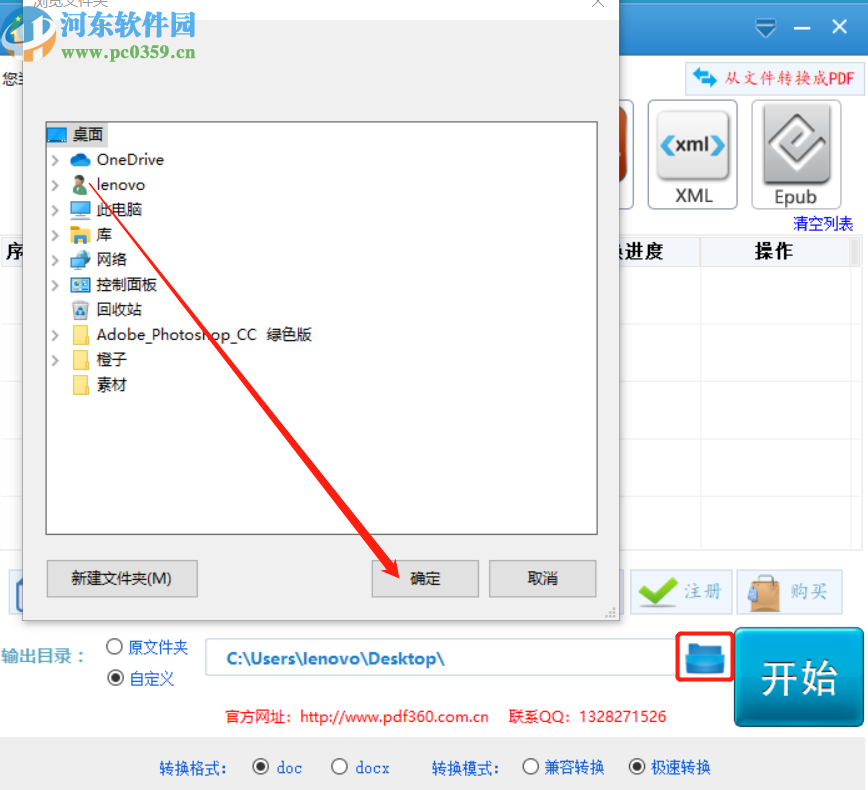Switch mode via 从文件转换成PDF button
Viewport: 868px width, 790px height.
pos(774,78)
